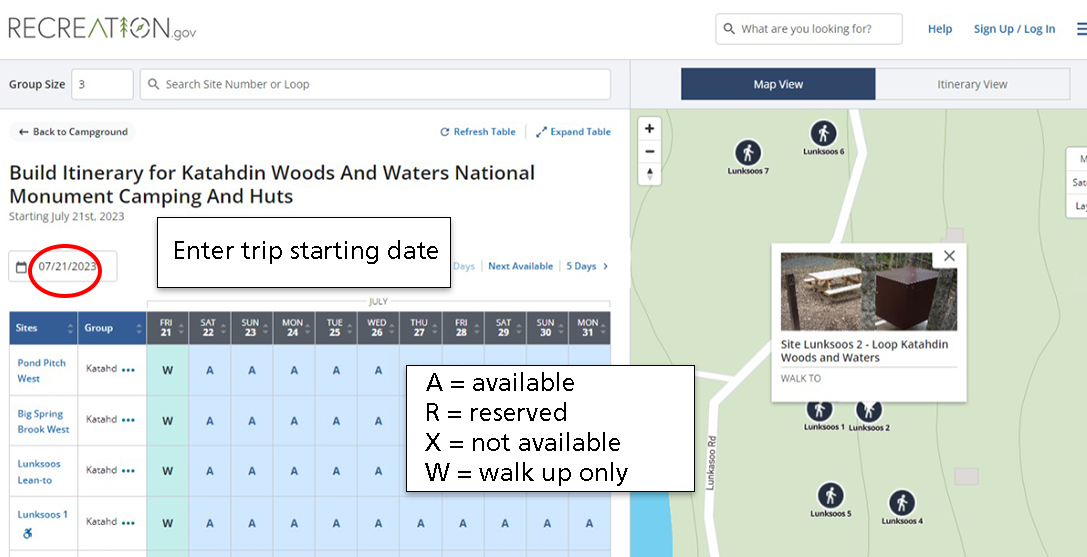1087x557 pixels.
Task: Sort the table by Sites column
Action: pos(43,328)
